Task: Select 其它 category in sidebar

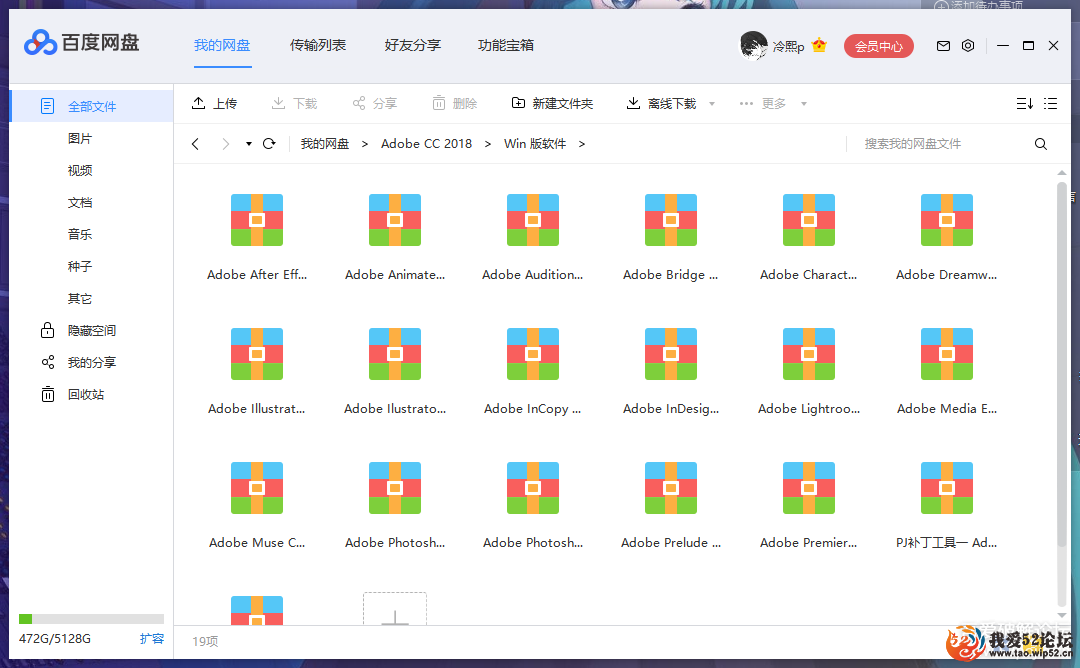Action: point(80,298)
